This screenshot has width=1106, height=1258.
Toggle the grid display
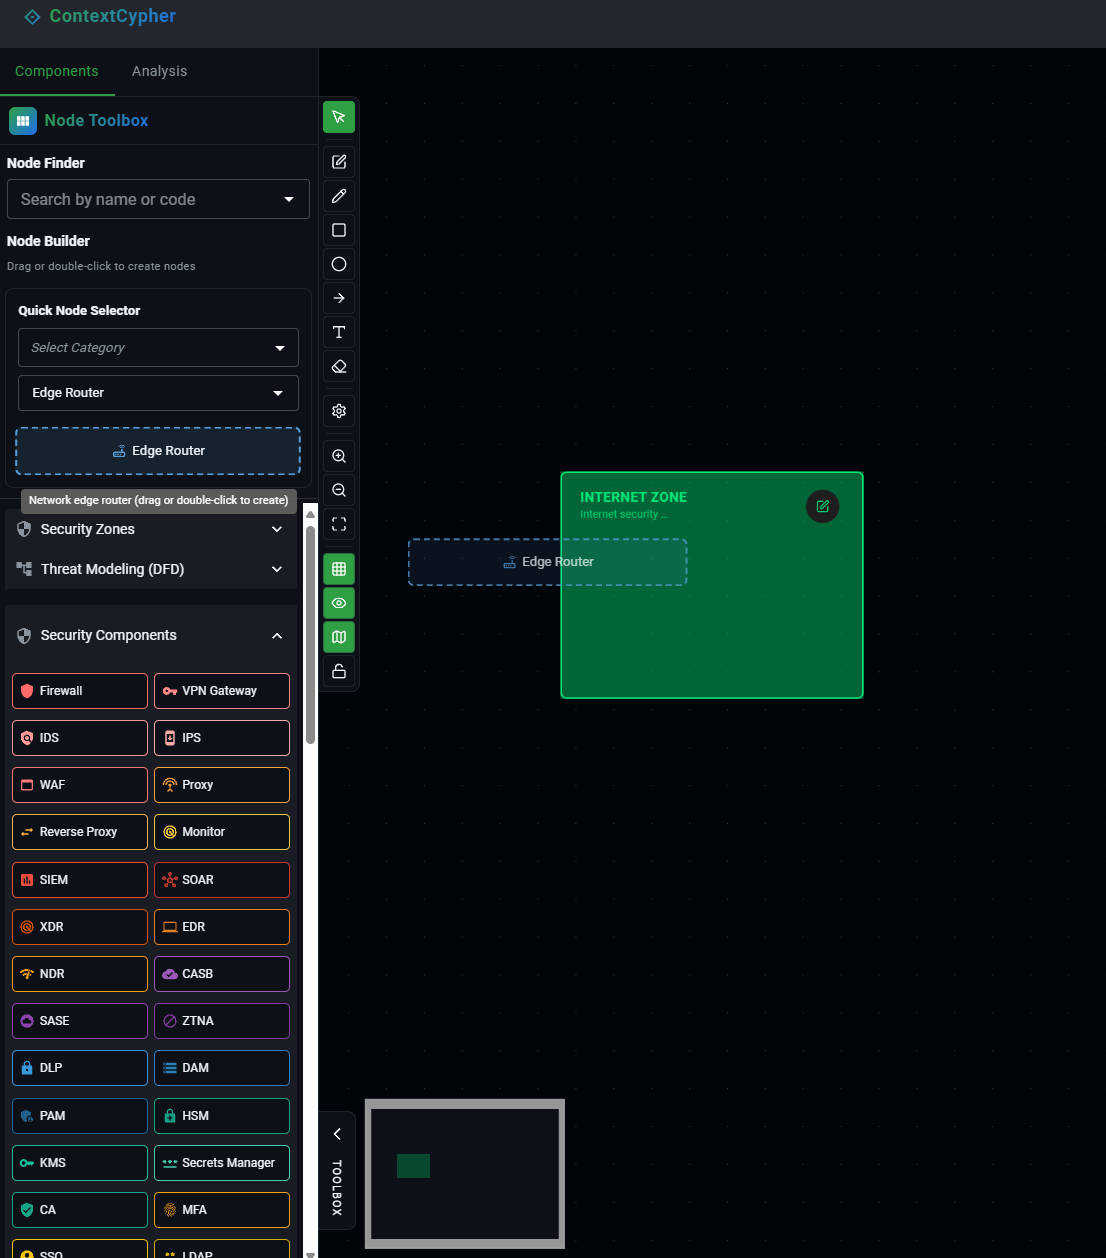point(338,567)
